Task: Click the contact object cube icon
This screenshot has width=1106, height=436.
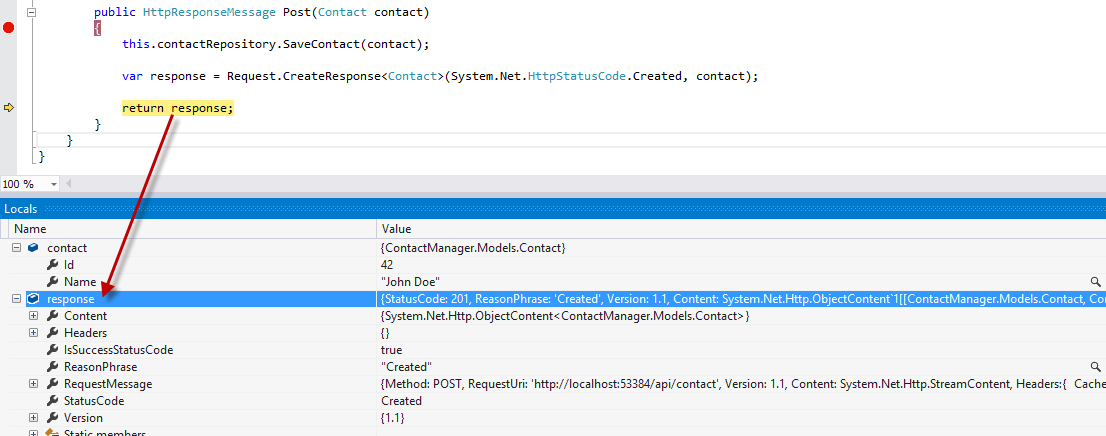Action: pyautogui.click(x=33, y=248)
